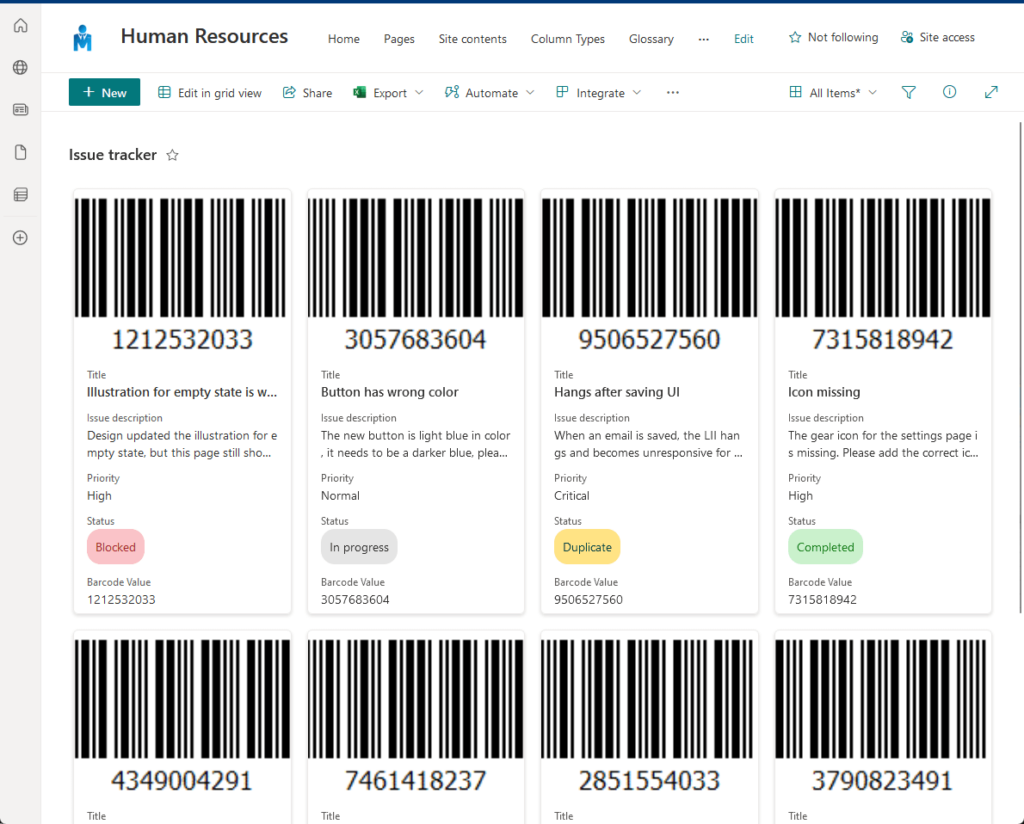This screenshot has height=824, width=1024.
Task: Click the New button
Action: [x=104, y=92]
